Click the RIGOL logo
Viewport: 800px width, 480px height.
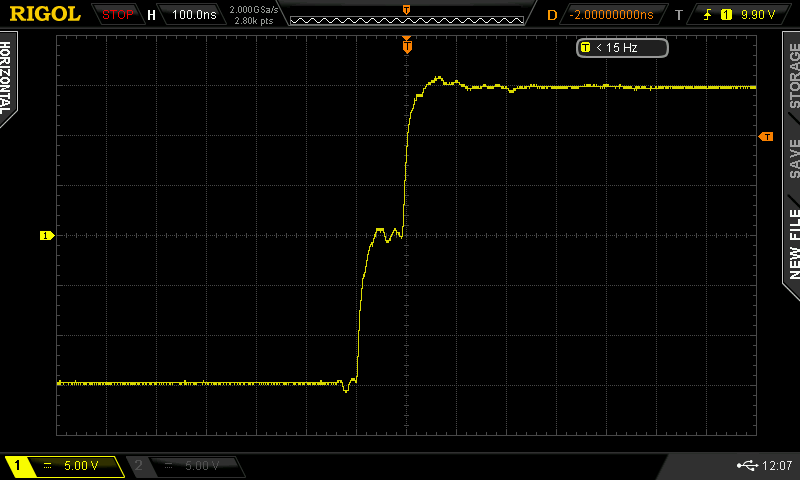pos(46,14)
